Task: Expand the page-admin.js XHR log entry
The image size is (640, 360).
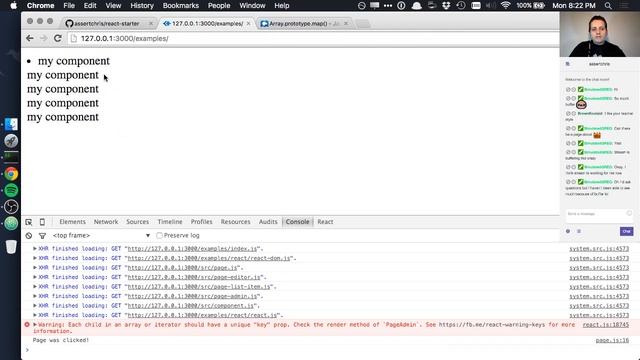Action: point(35,296)
